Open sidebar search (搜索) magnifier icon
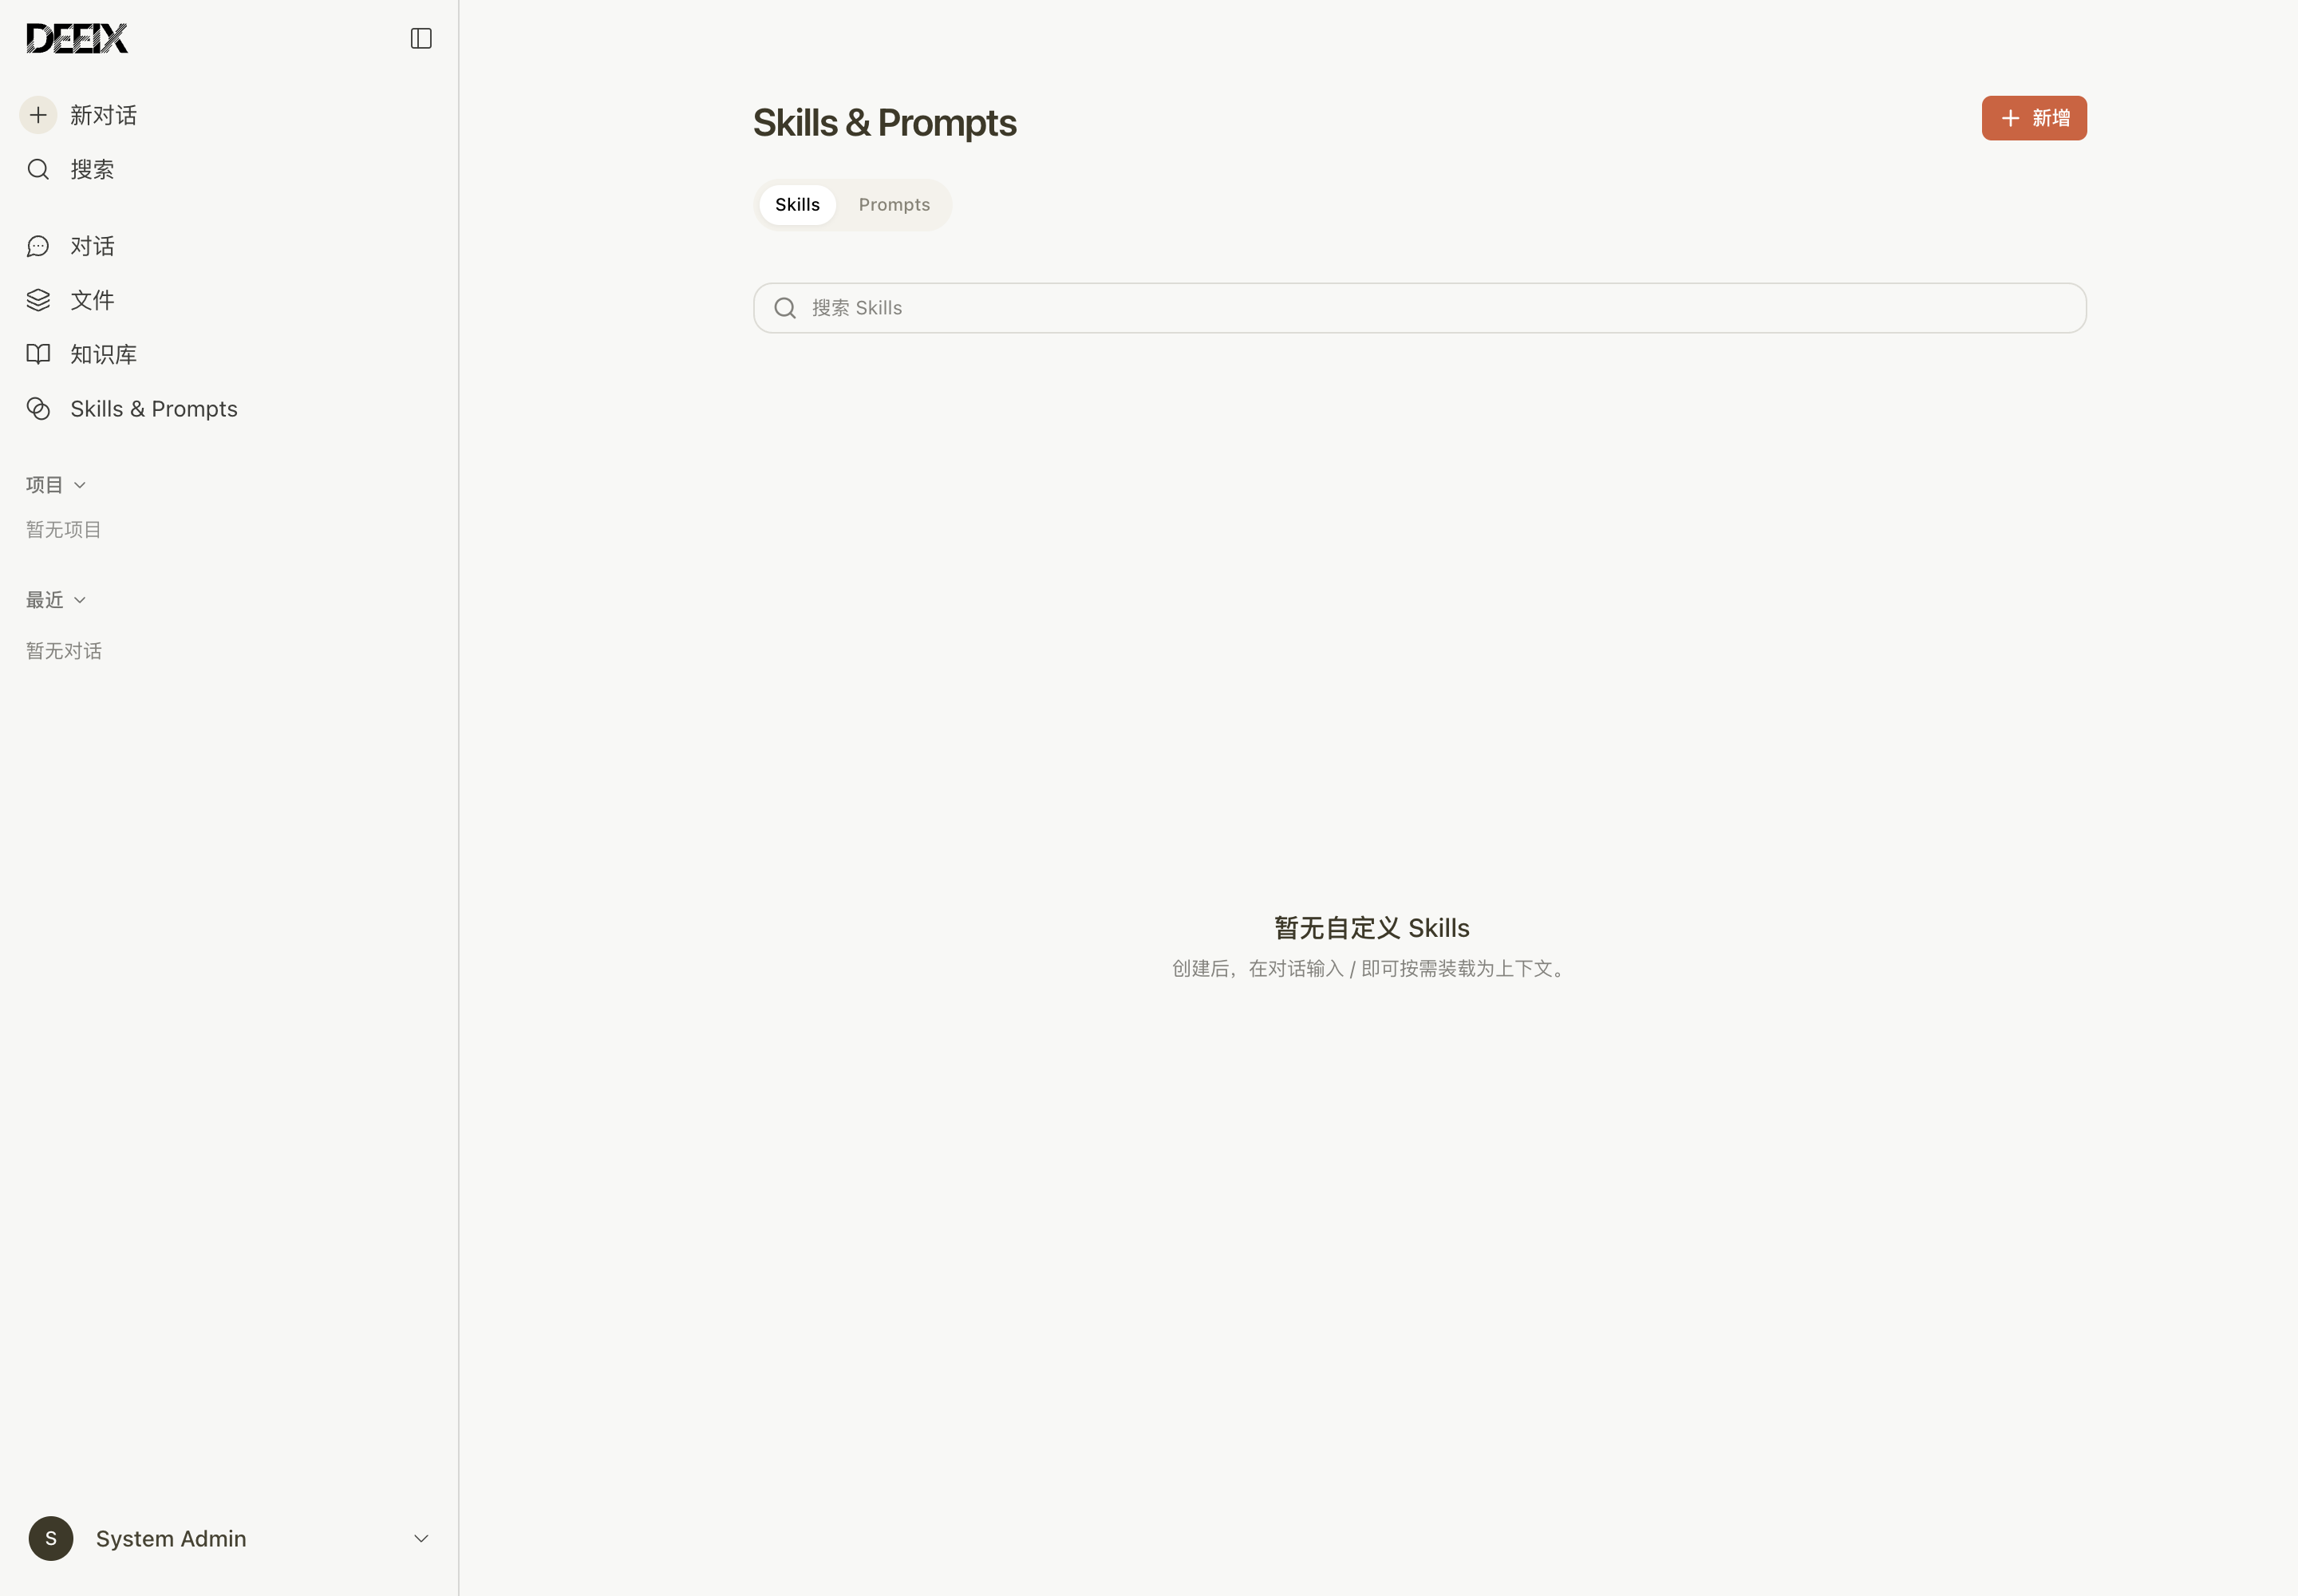This screenshot has height=1596, width=2298. coord(38,169)
